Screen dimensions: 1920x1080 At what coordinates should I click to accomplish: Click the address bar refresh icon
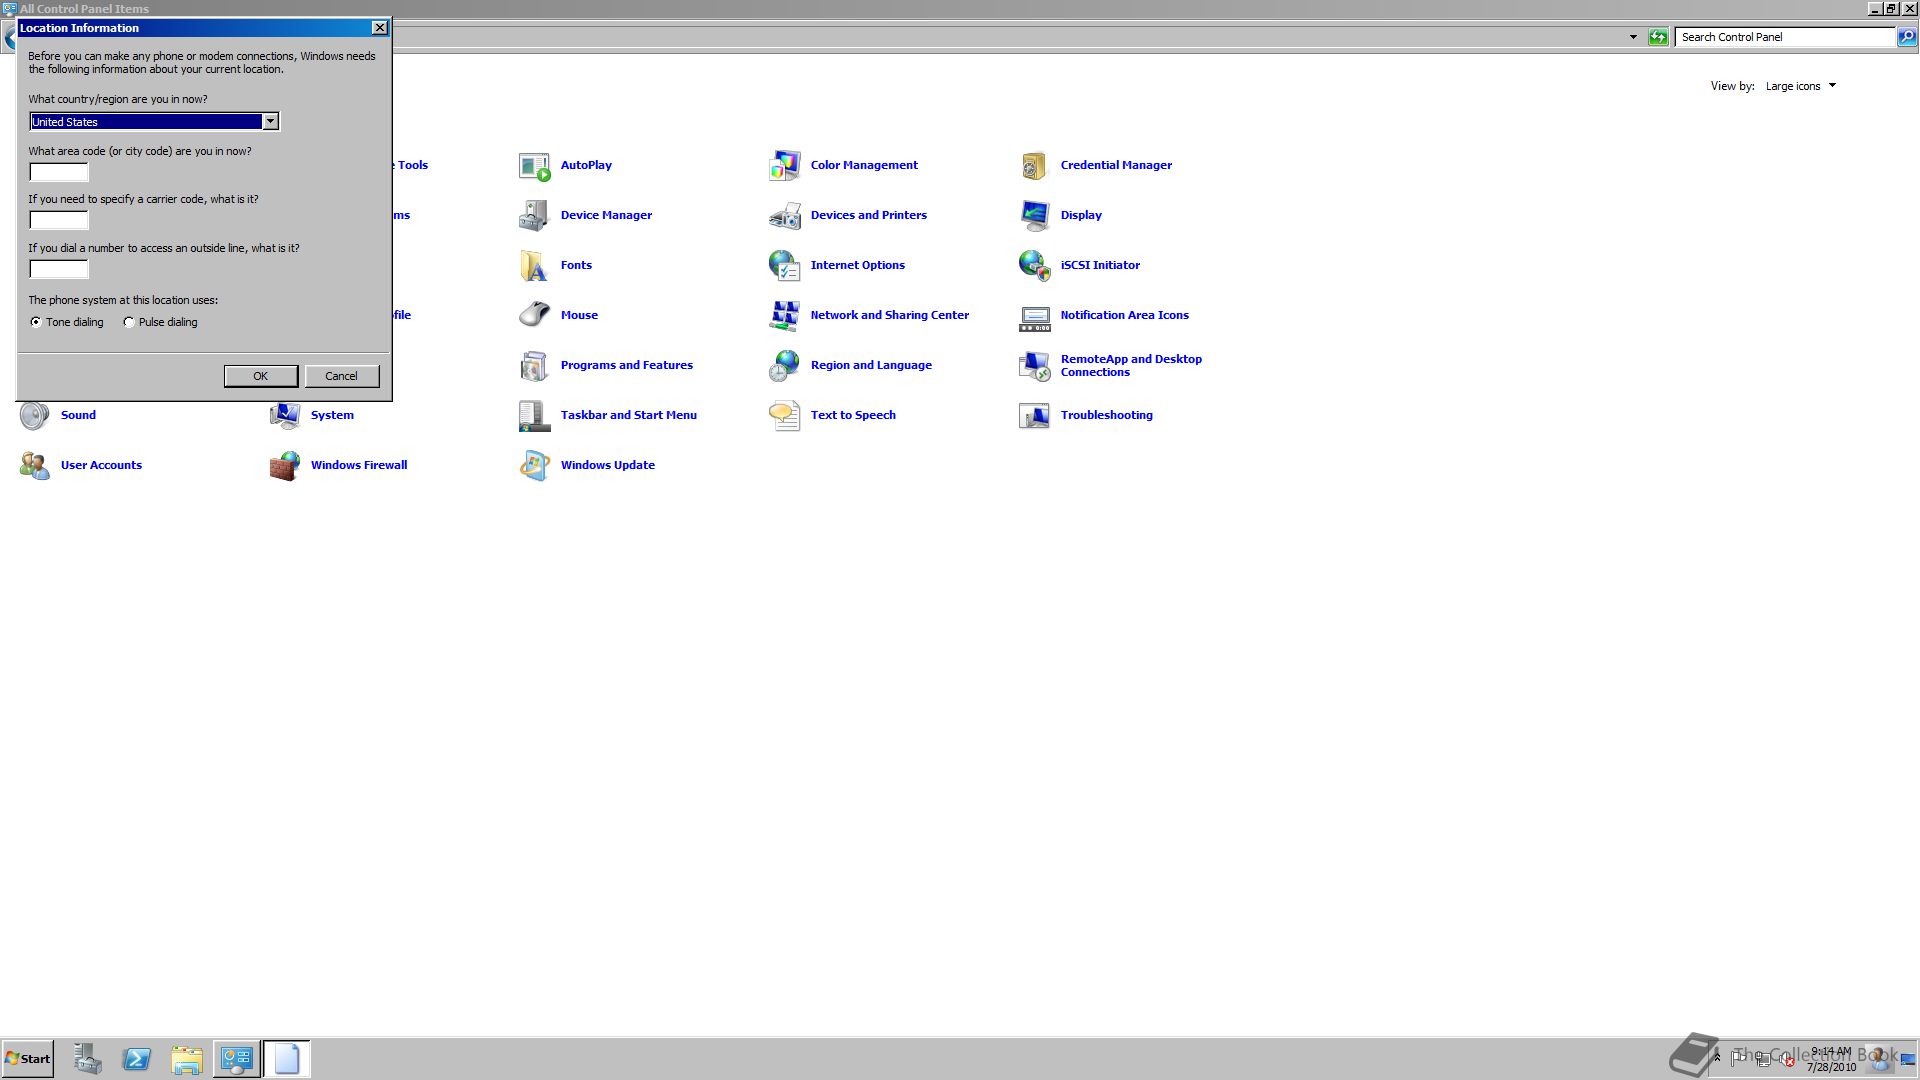point(1658,37)
